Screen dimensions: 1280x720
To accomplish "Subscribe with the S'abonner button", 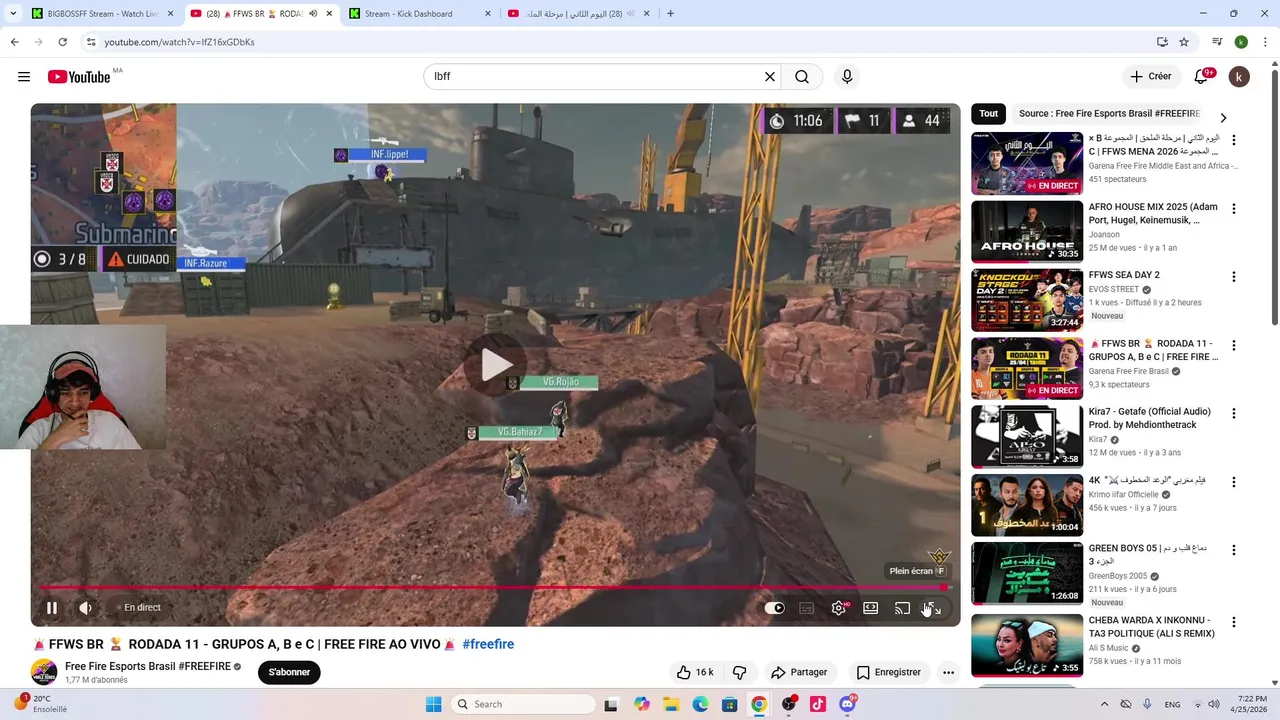I will click(289, 672).
